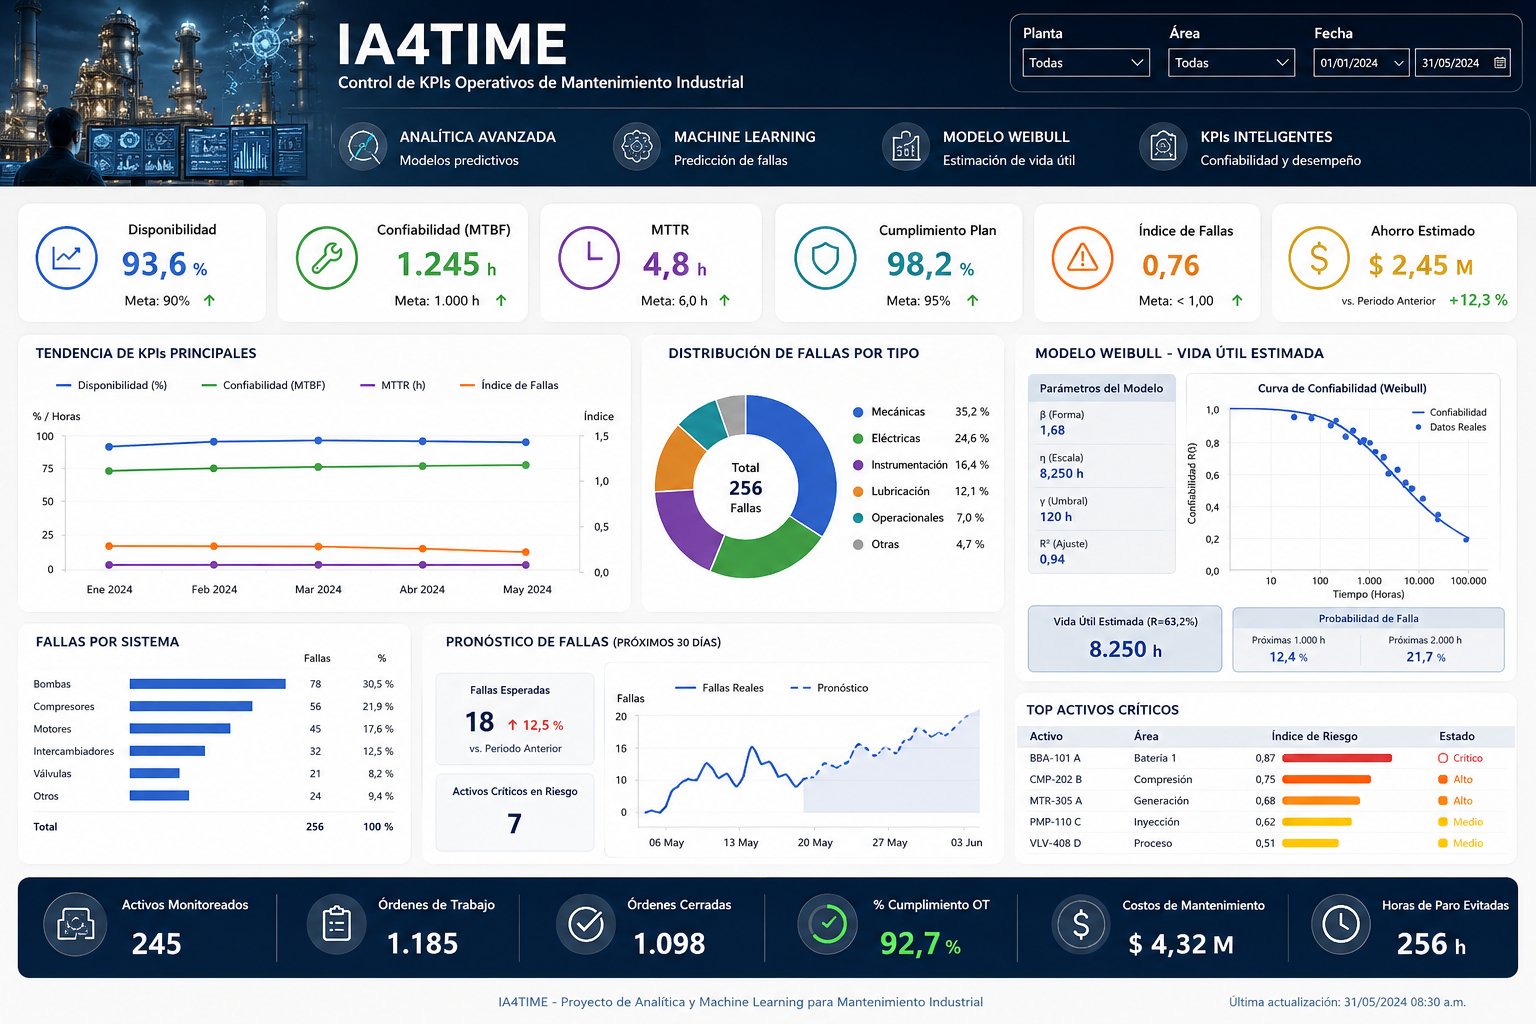Toggle Disponibilidad (%) legend series
This screenshot has height=1024, width=1536.
coord(111,385)
